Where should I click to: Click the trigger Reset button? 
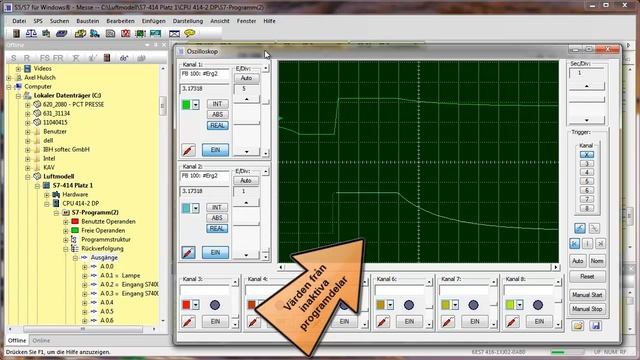click(587, 277)
